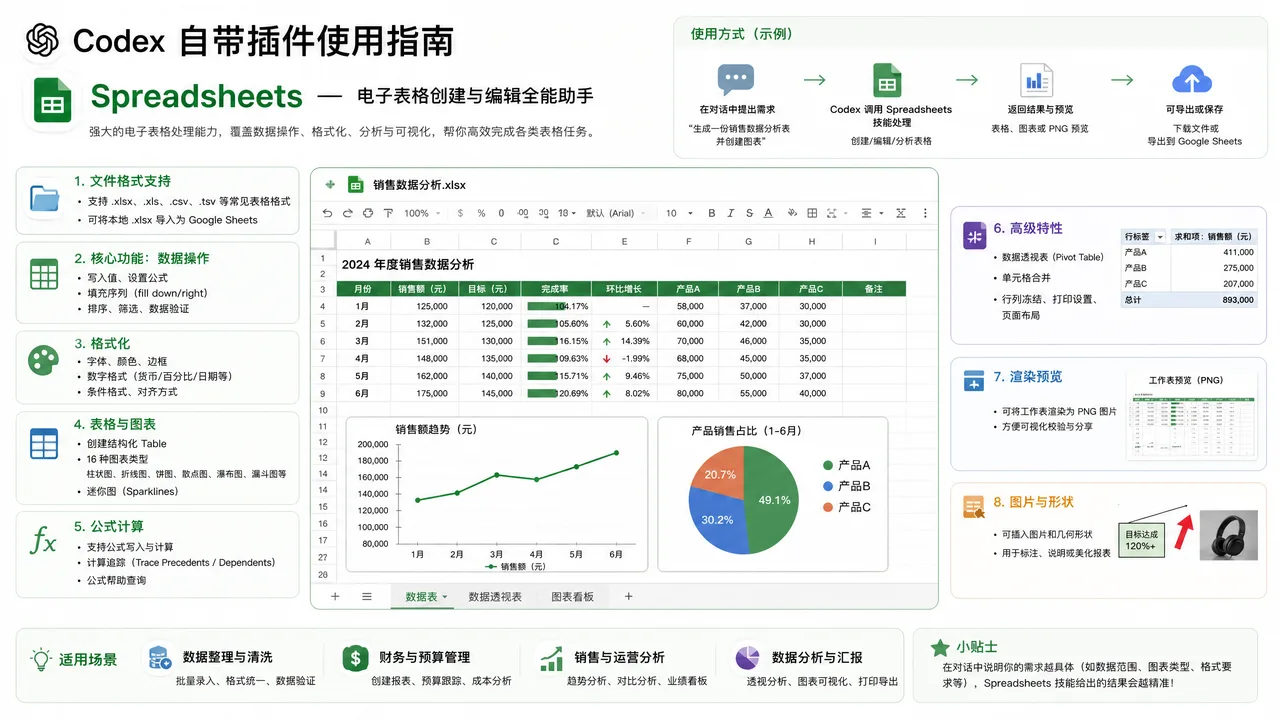Open the font size 10 dropdown
The width and height of the screenshot is (1280, 720).
tap(678, 213)
